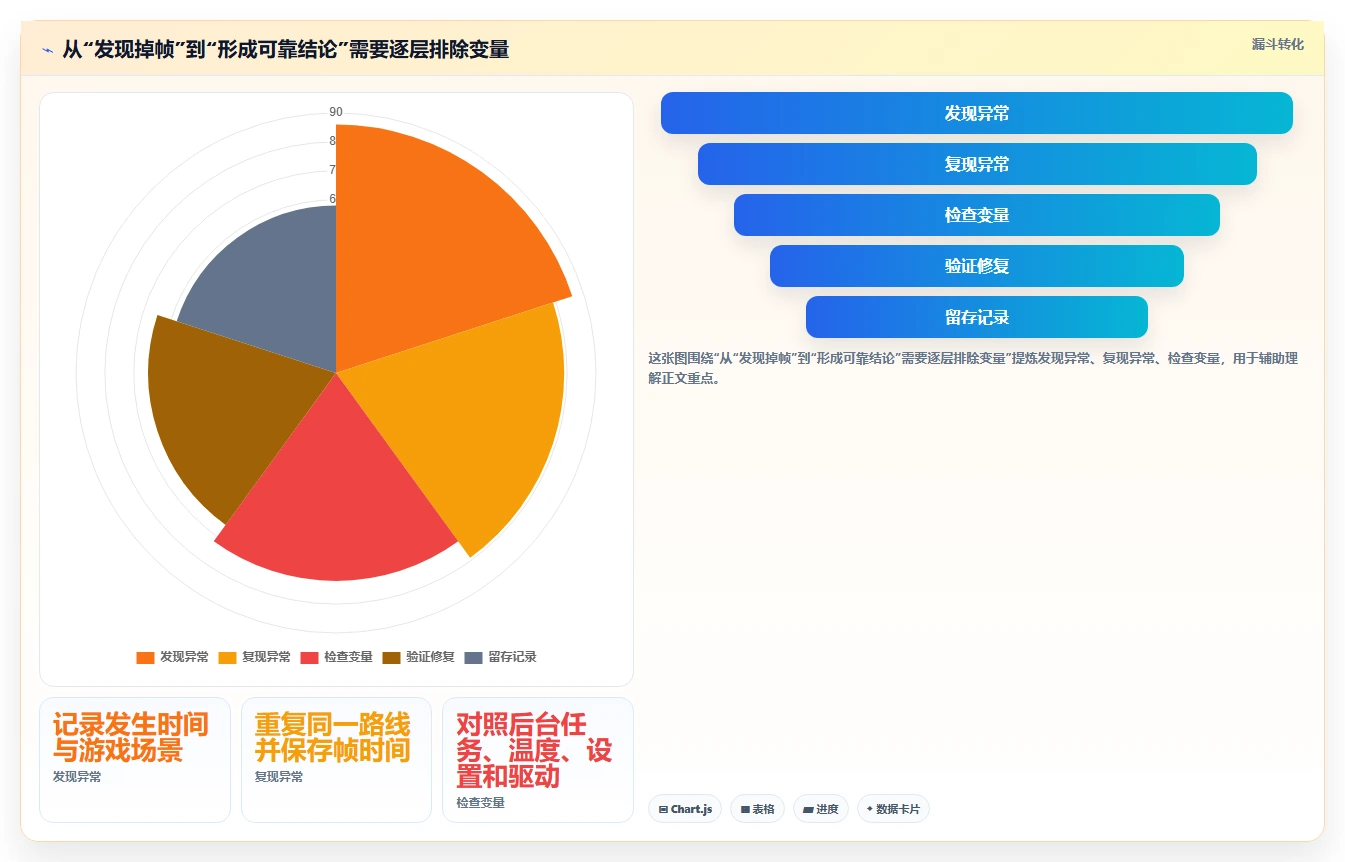Viewport: 1345px width, 862px height.
Task: Click the chart axis label 90
Action: (336, 112)
